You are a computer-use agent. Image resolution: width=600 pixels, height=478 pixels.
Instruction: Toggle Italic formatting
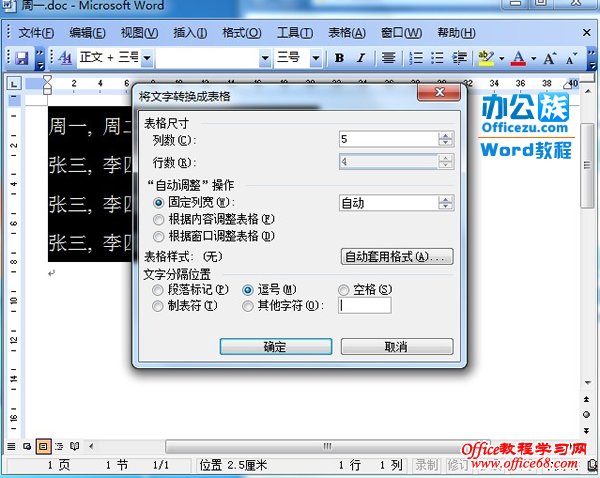(x=360, y=58)
